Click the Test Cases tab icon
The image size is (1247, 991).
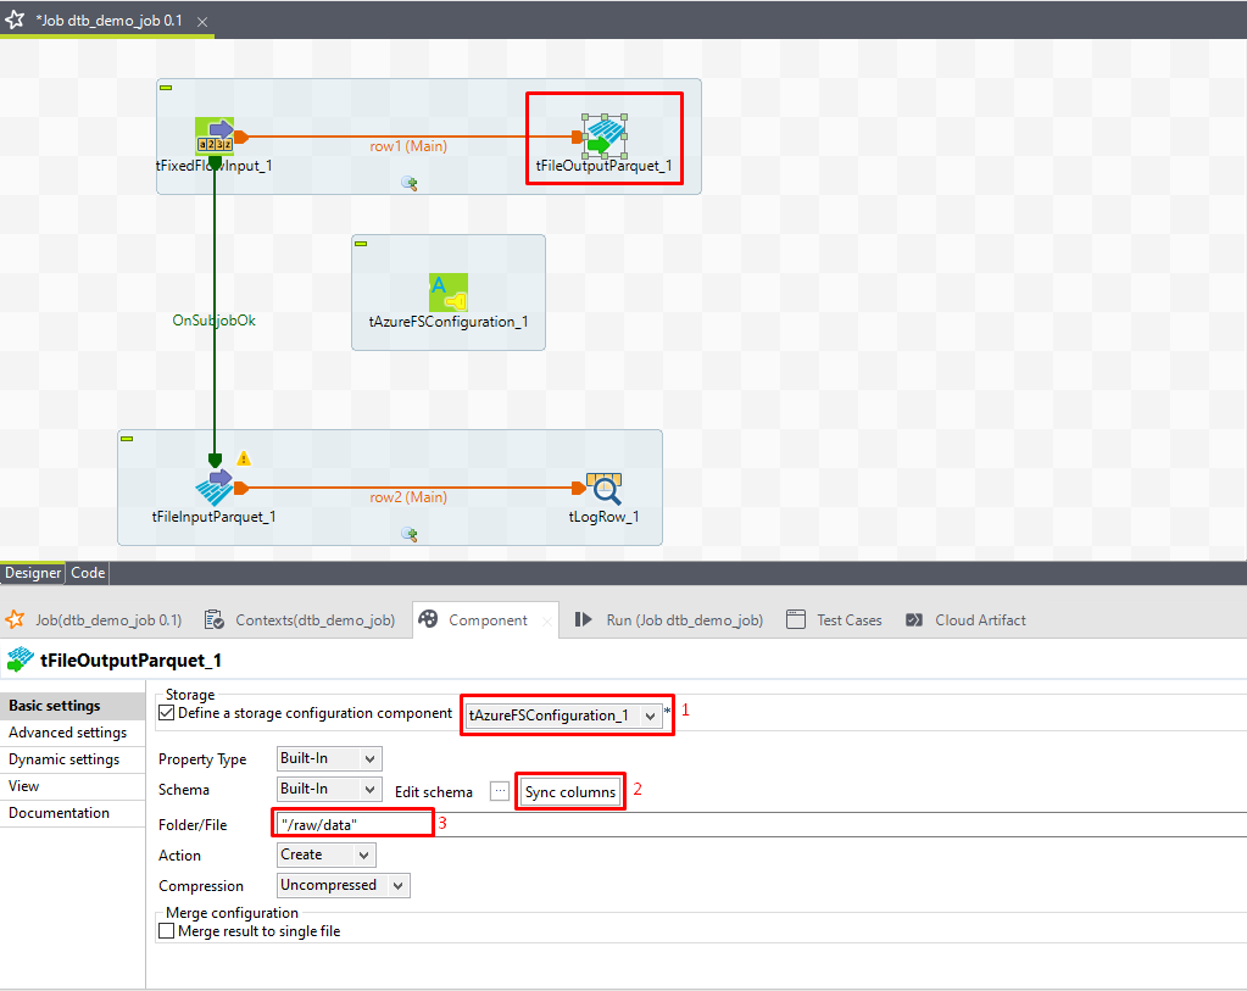pyautogui.click(x=796, y=619)
